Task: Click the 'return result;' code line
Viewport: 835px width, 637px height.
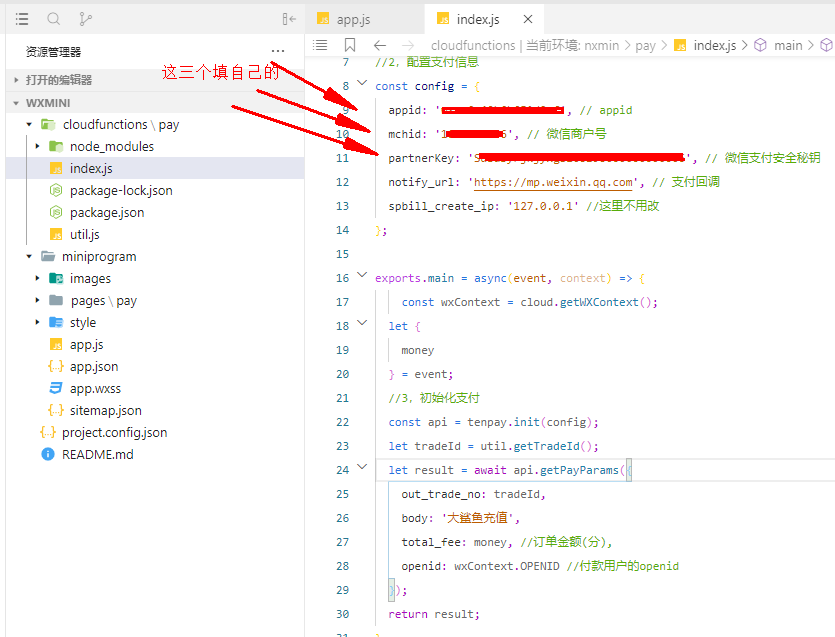Action: point(434,614)
